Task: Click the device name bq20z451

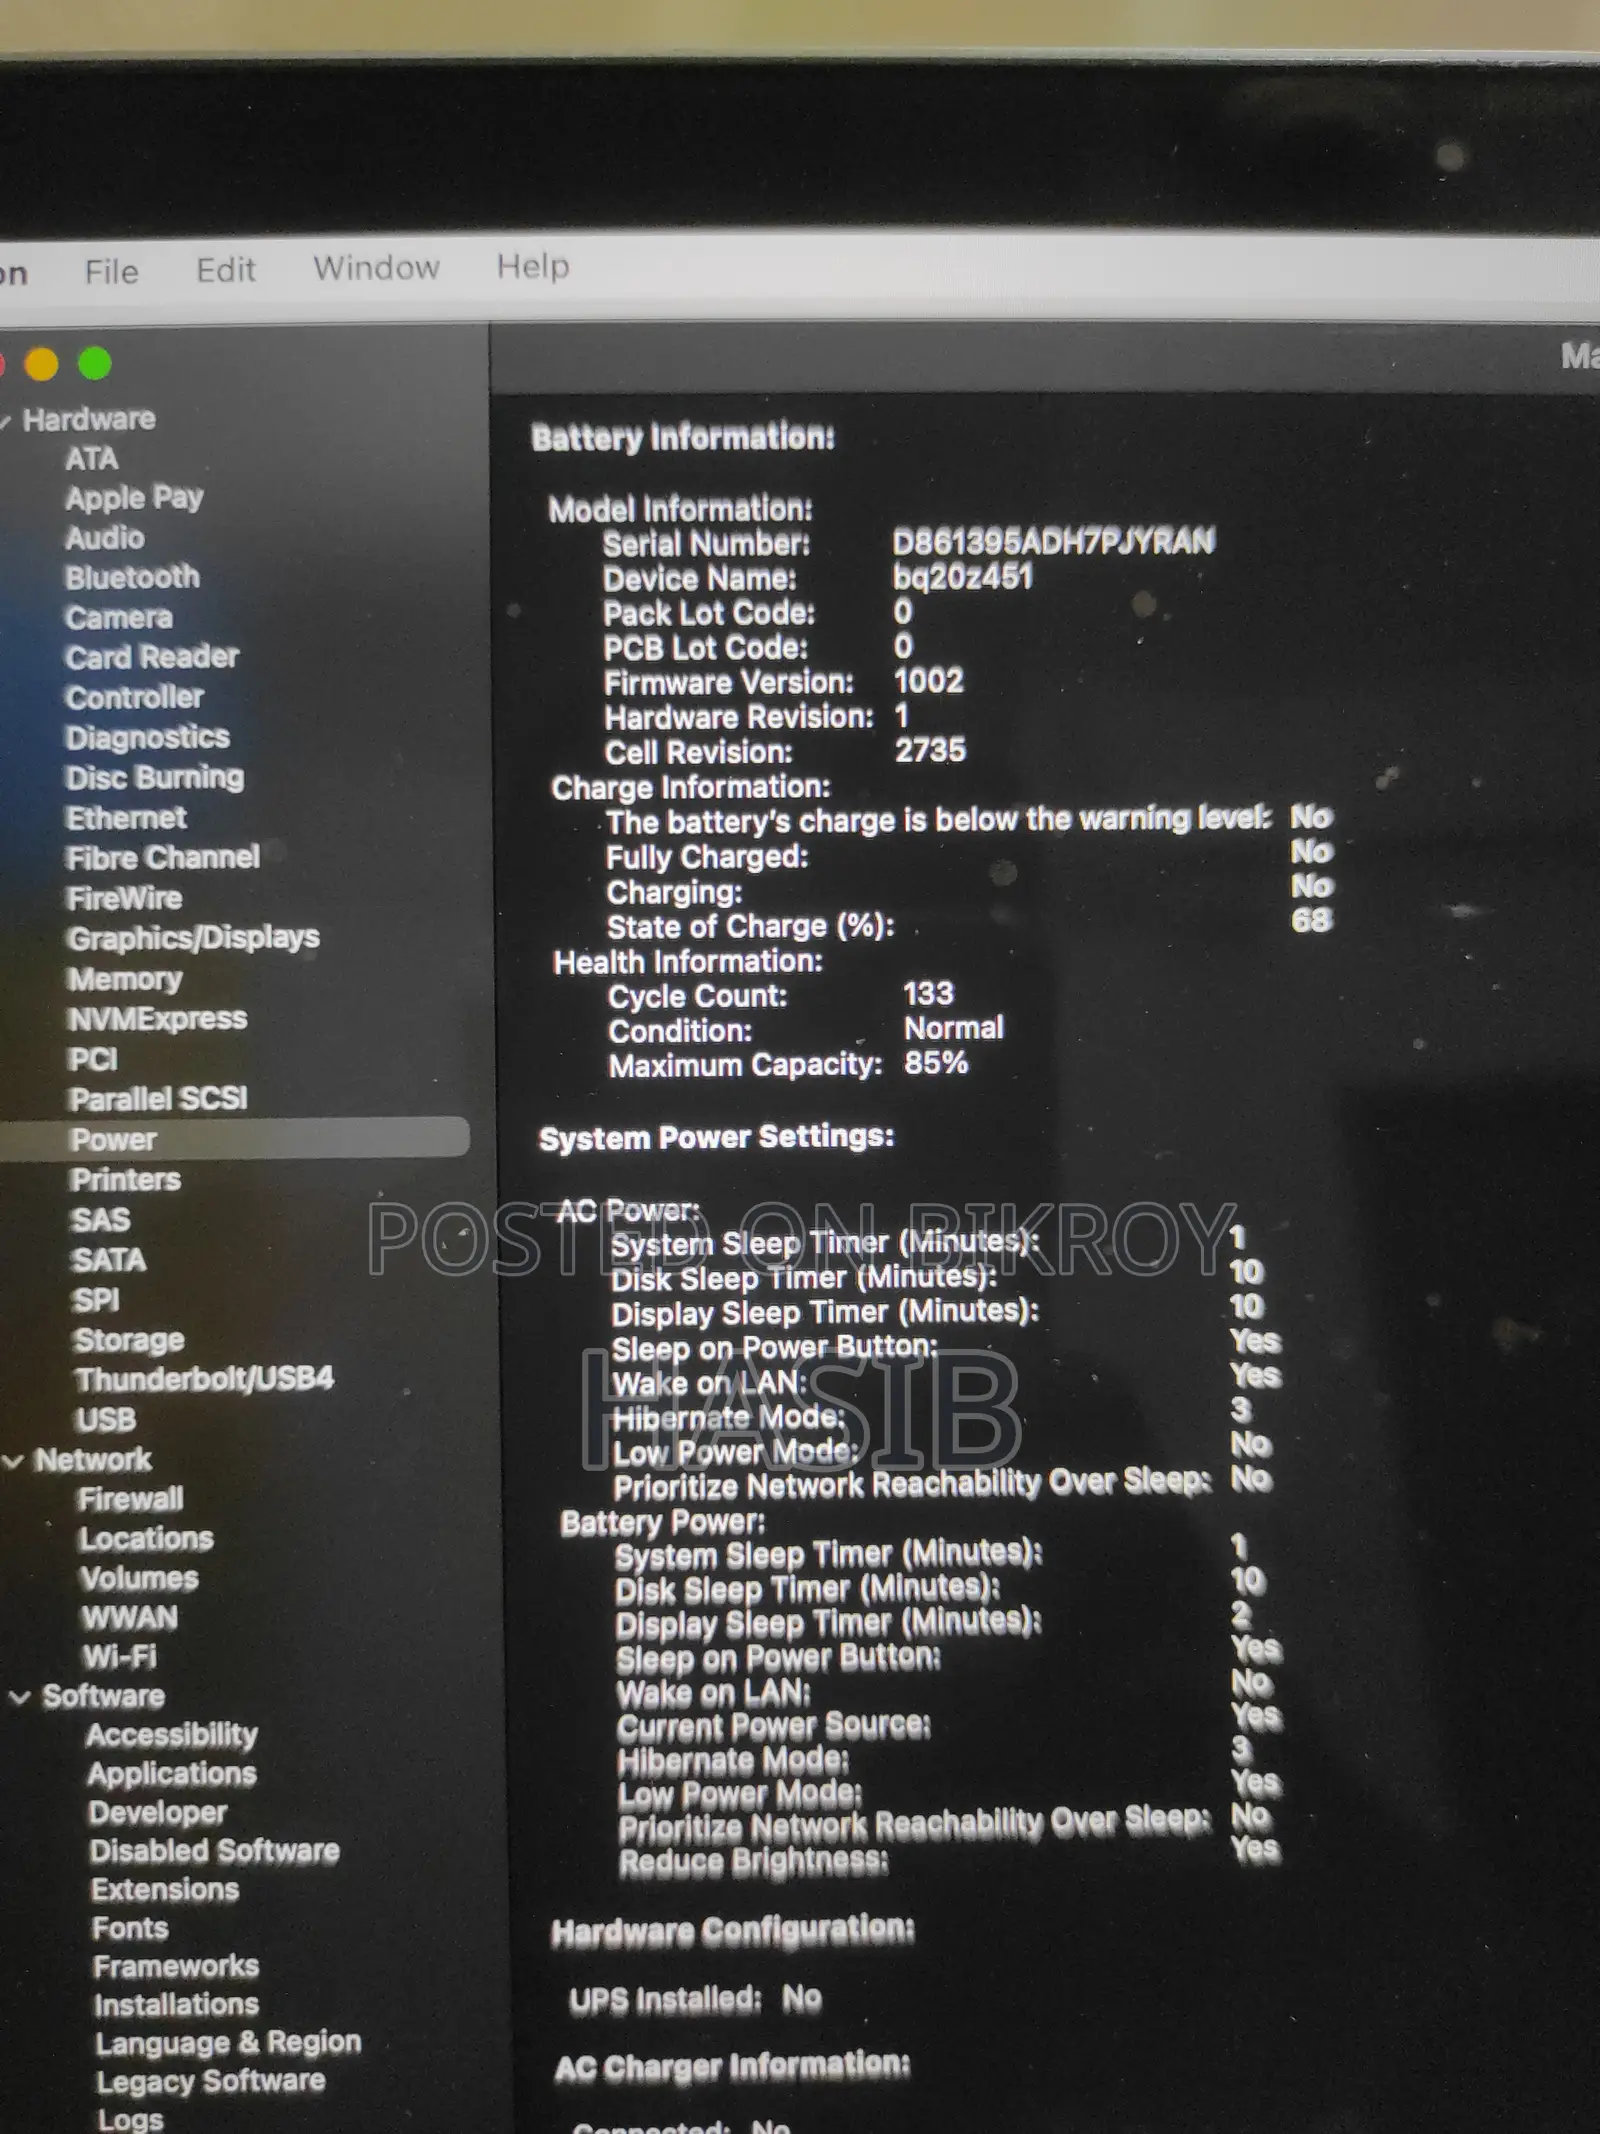Action: point(962,577)
